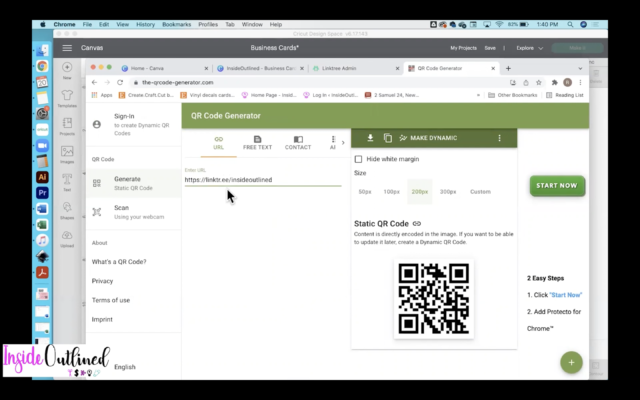Open a new Chrome tab
Image resolution: width=640 pixels, height=400 pixels.
coord(508,68)
